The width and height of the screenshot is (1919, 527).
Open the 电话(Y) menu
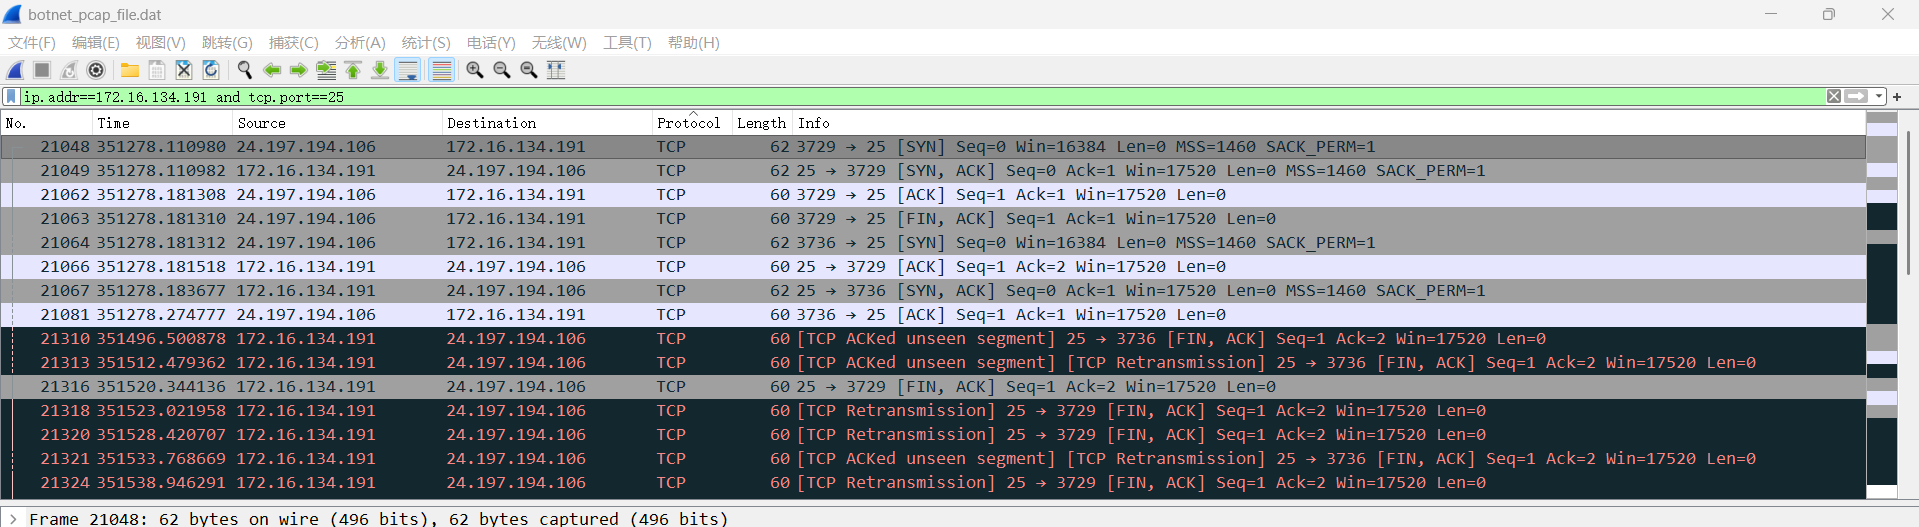[491, 43]
